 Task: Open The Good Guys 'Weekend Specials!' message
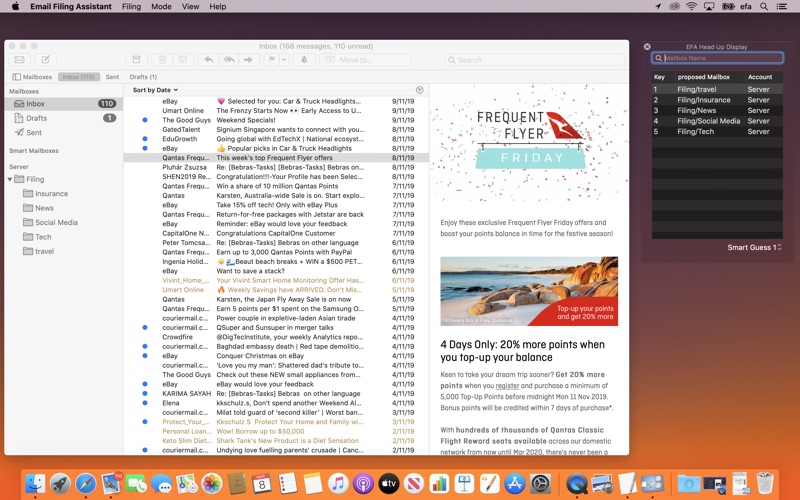click(276, 120)
